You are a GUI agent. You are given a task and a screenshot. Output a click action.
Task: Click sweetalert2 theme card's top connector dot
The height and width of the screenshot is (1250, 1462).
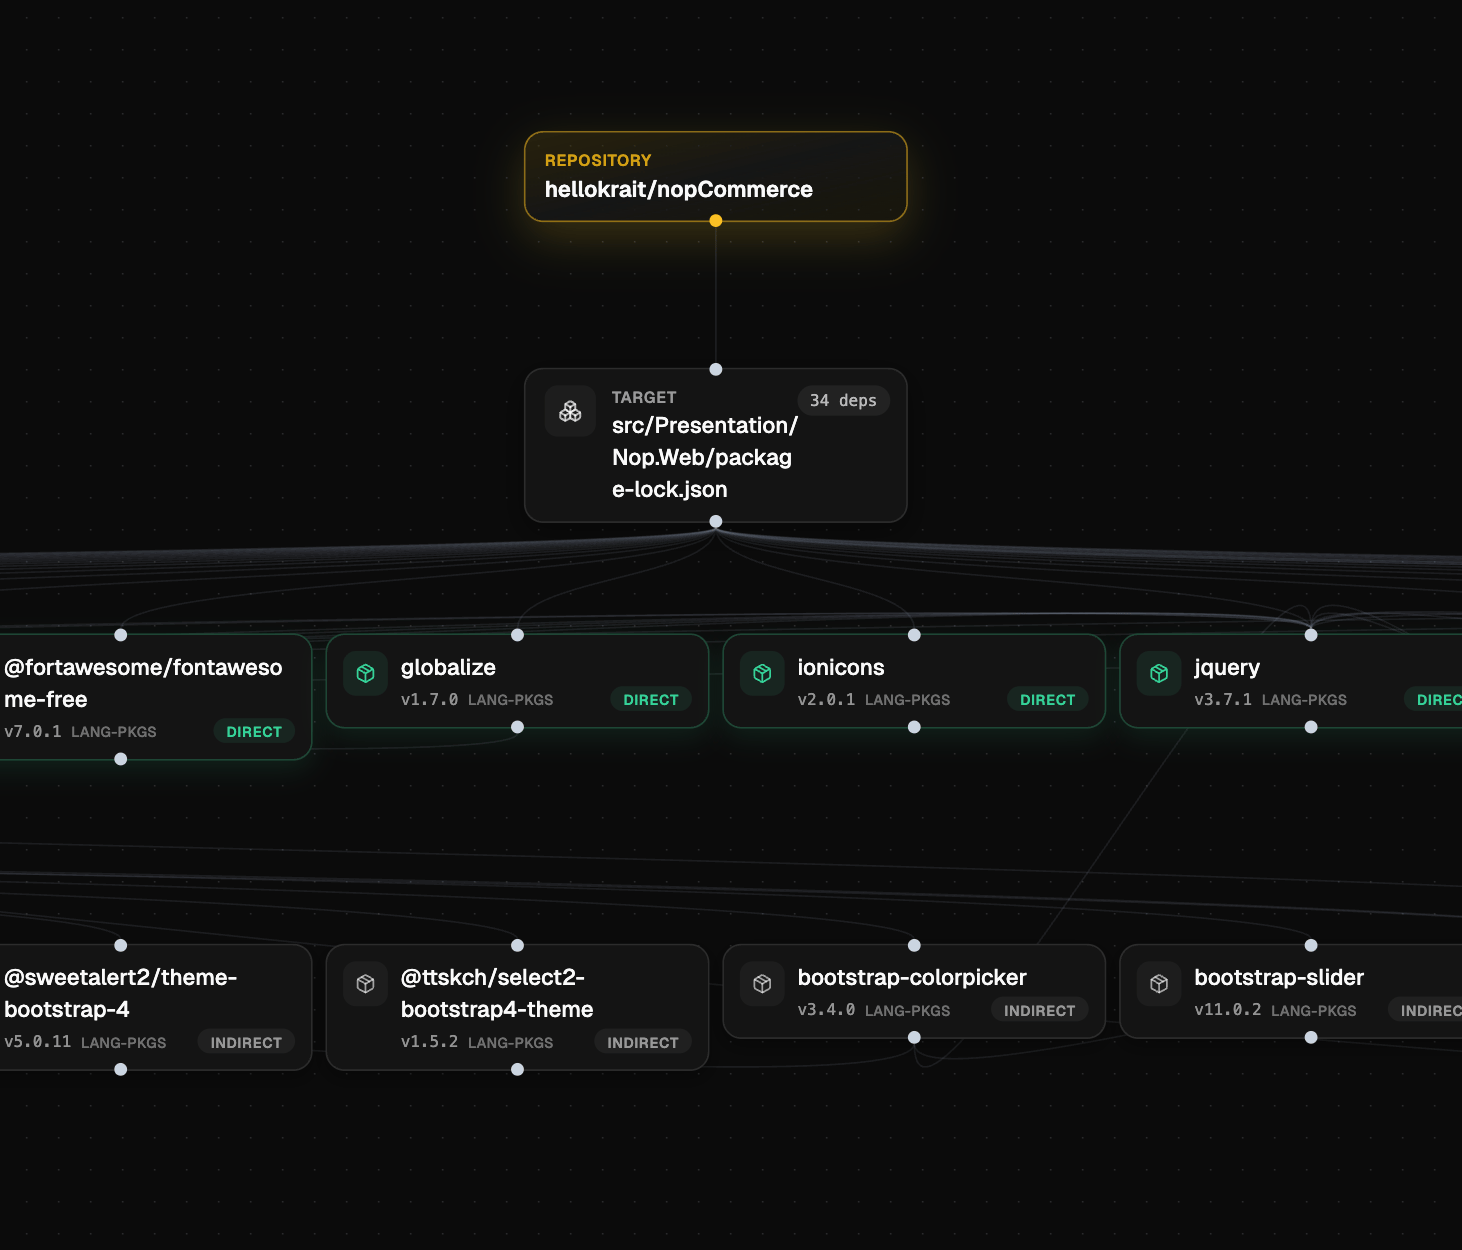tap(121, 945)
